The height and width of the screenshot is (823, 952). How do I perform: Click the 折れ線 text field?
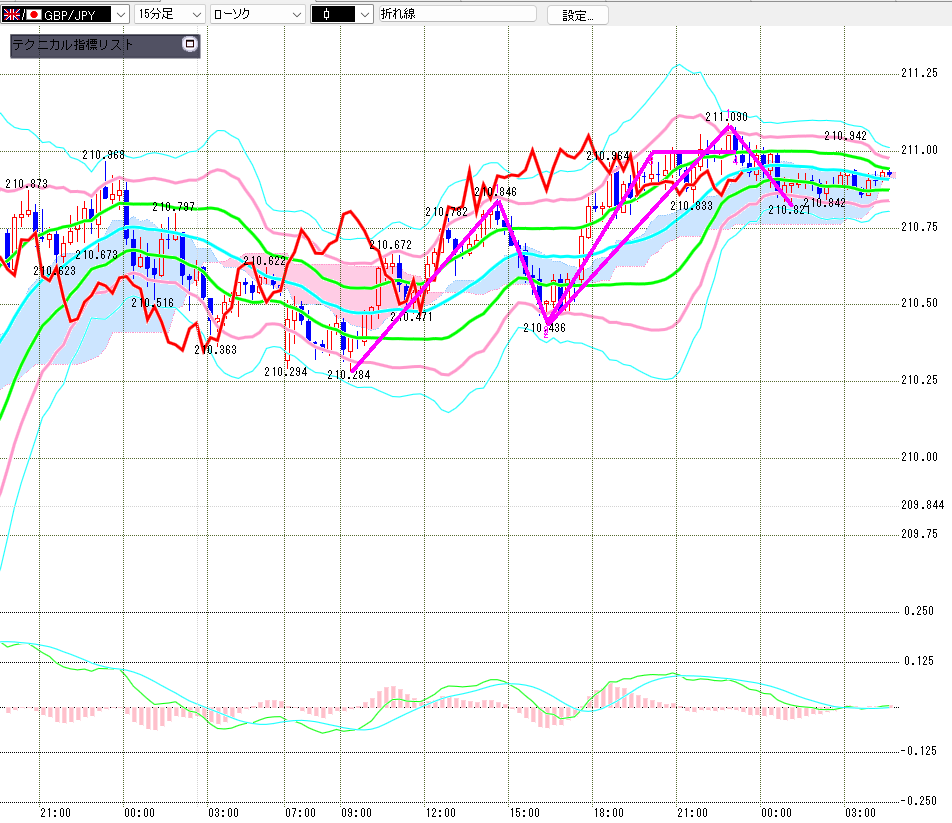[x=458, y=13]
